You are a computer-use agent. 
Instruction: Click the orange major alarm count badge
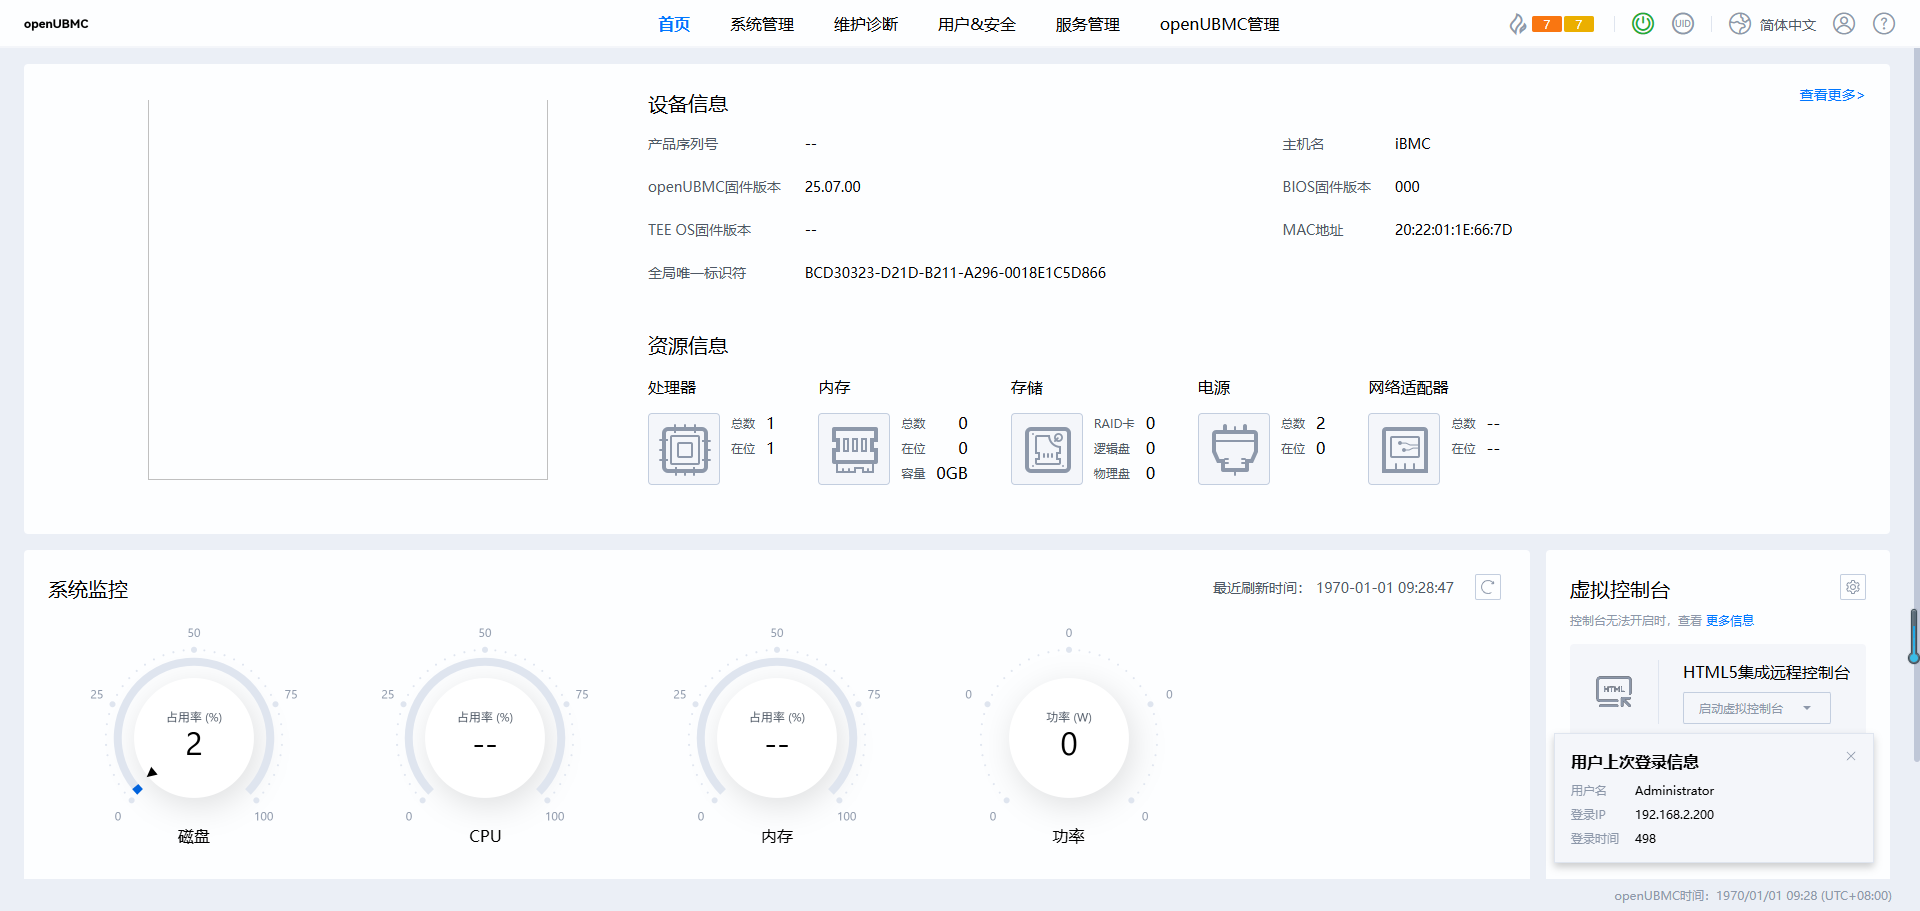point(1546,24)
